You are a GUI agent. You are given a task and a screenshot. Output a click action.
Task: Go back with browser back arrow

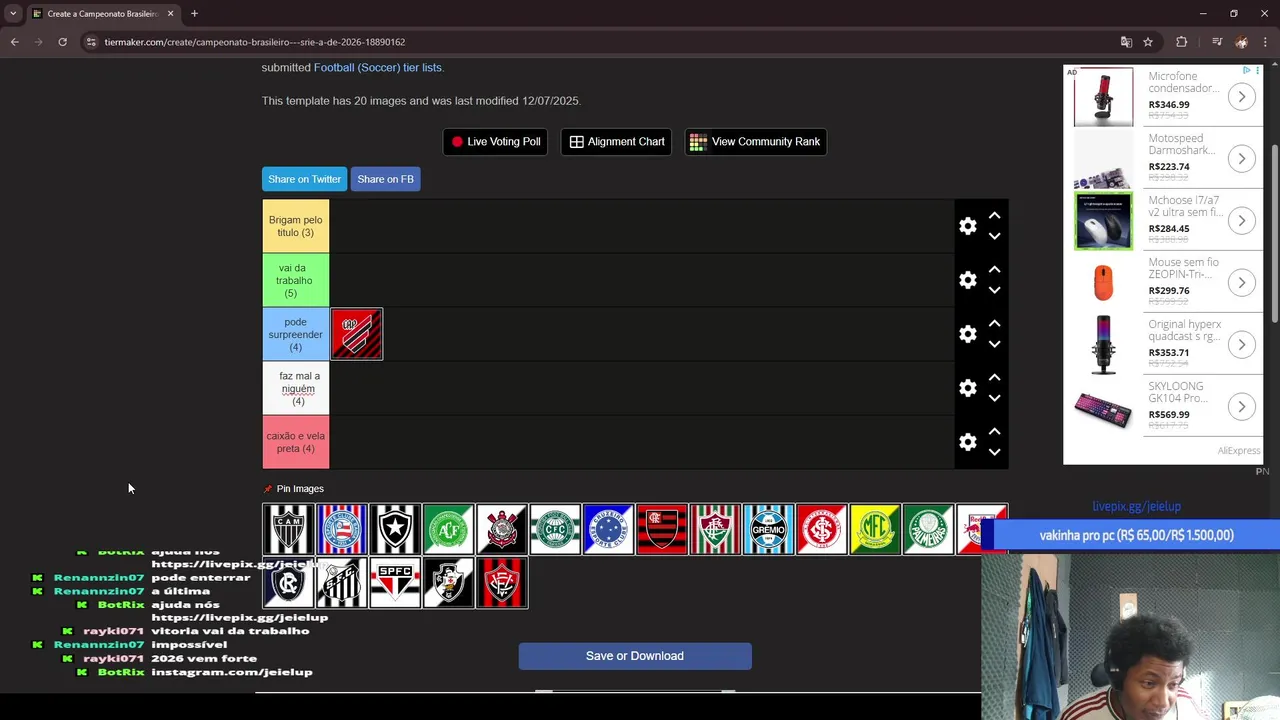point(14,42)
